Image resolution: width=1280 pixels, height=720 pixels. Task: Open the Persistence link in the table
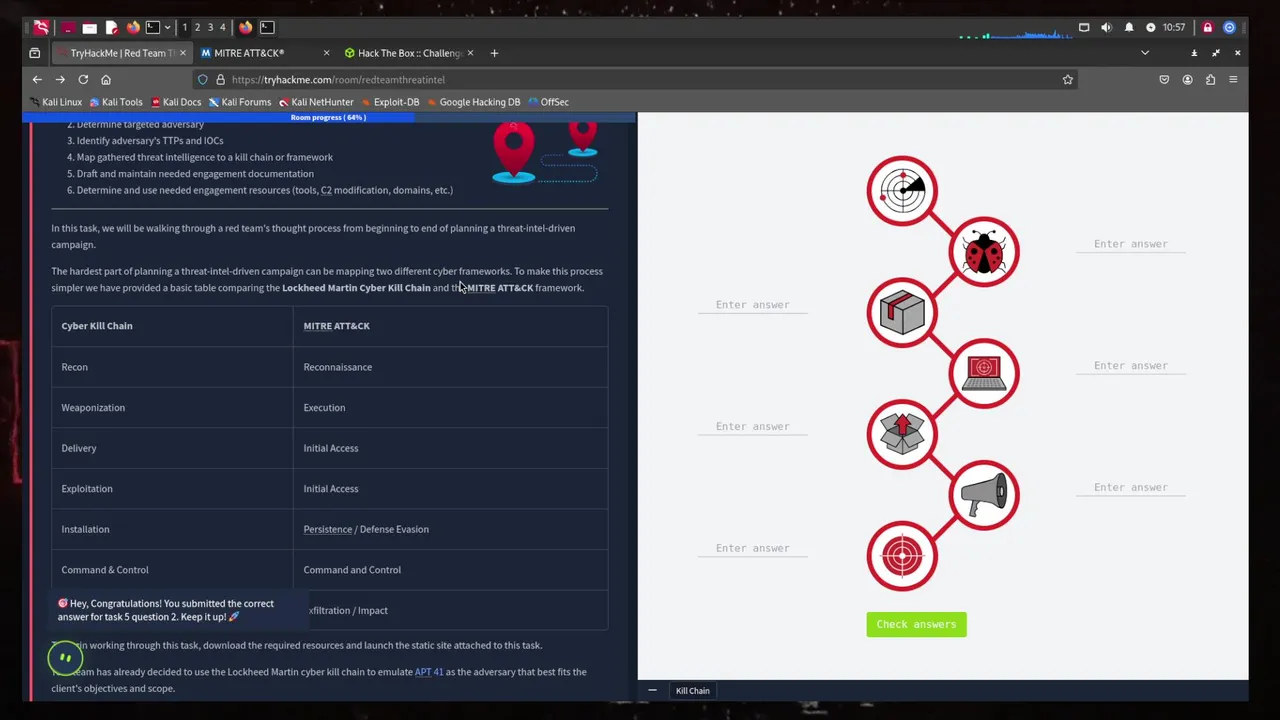[x=328, y=529]
